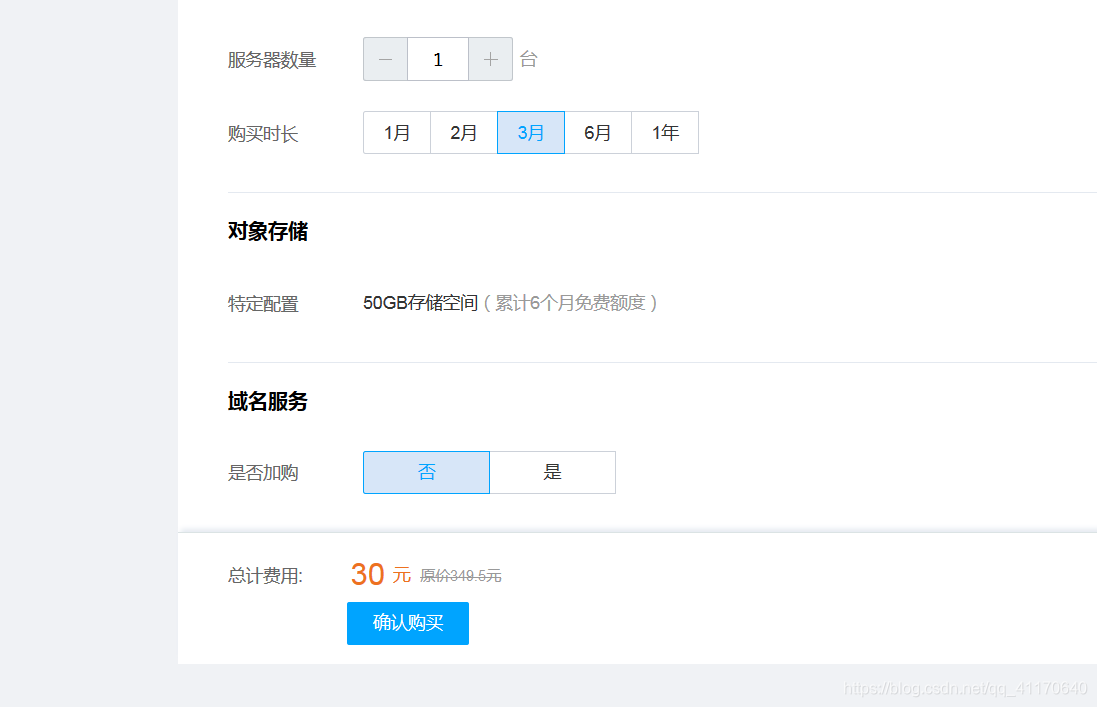Increase server quantity with plus button

tap(490, 59)
